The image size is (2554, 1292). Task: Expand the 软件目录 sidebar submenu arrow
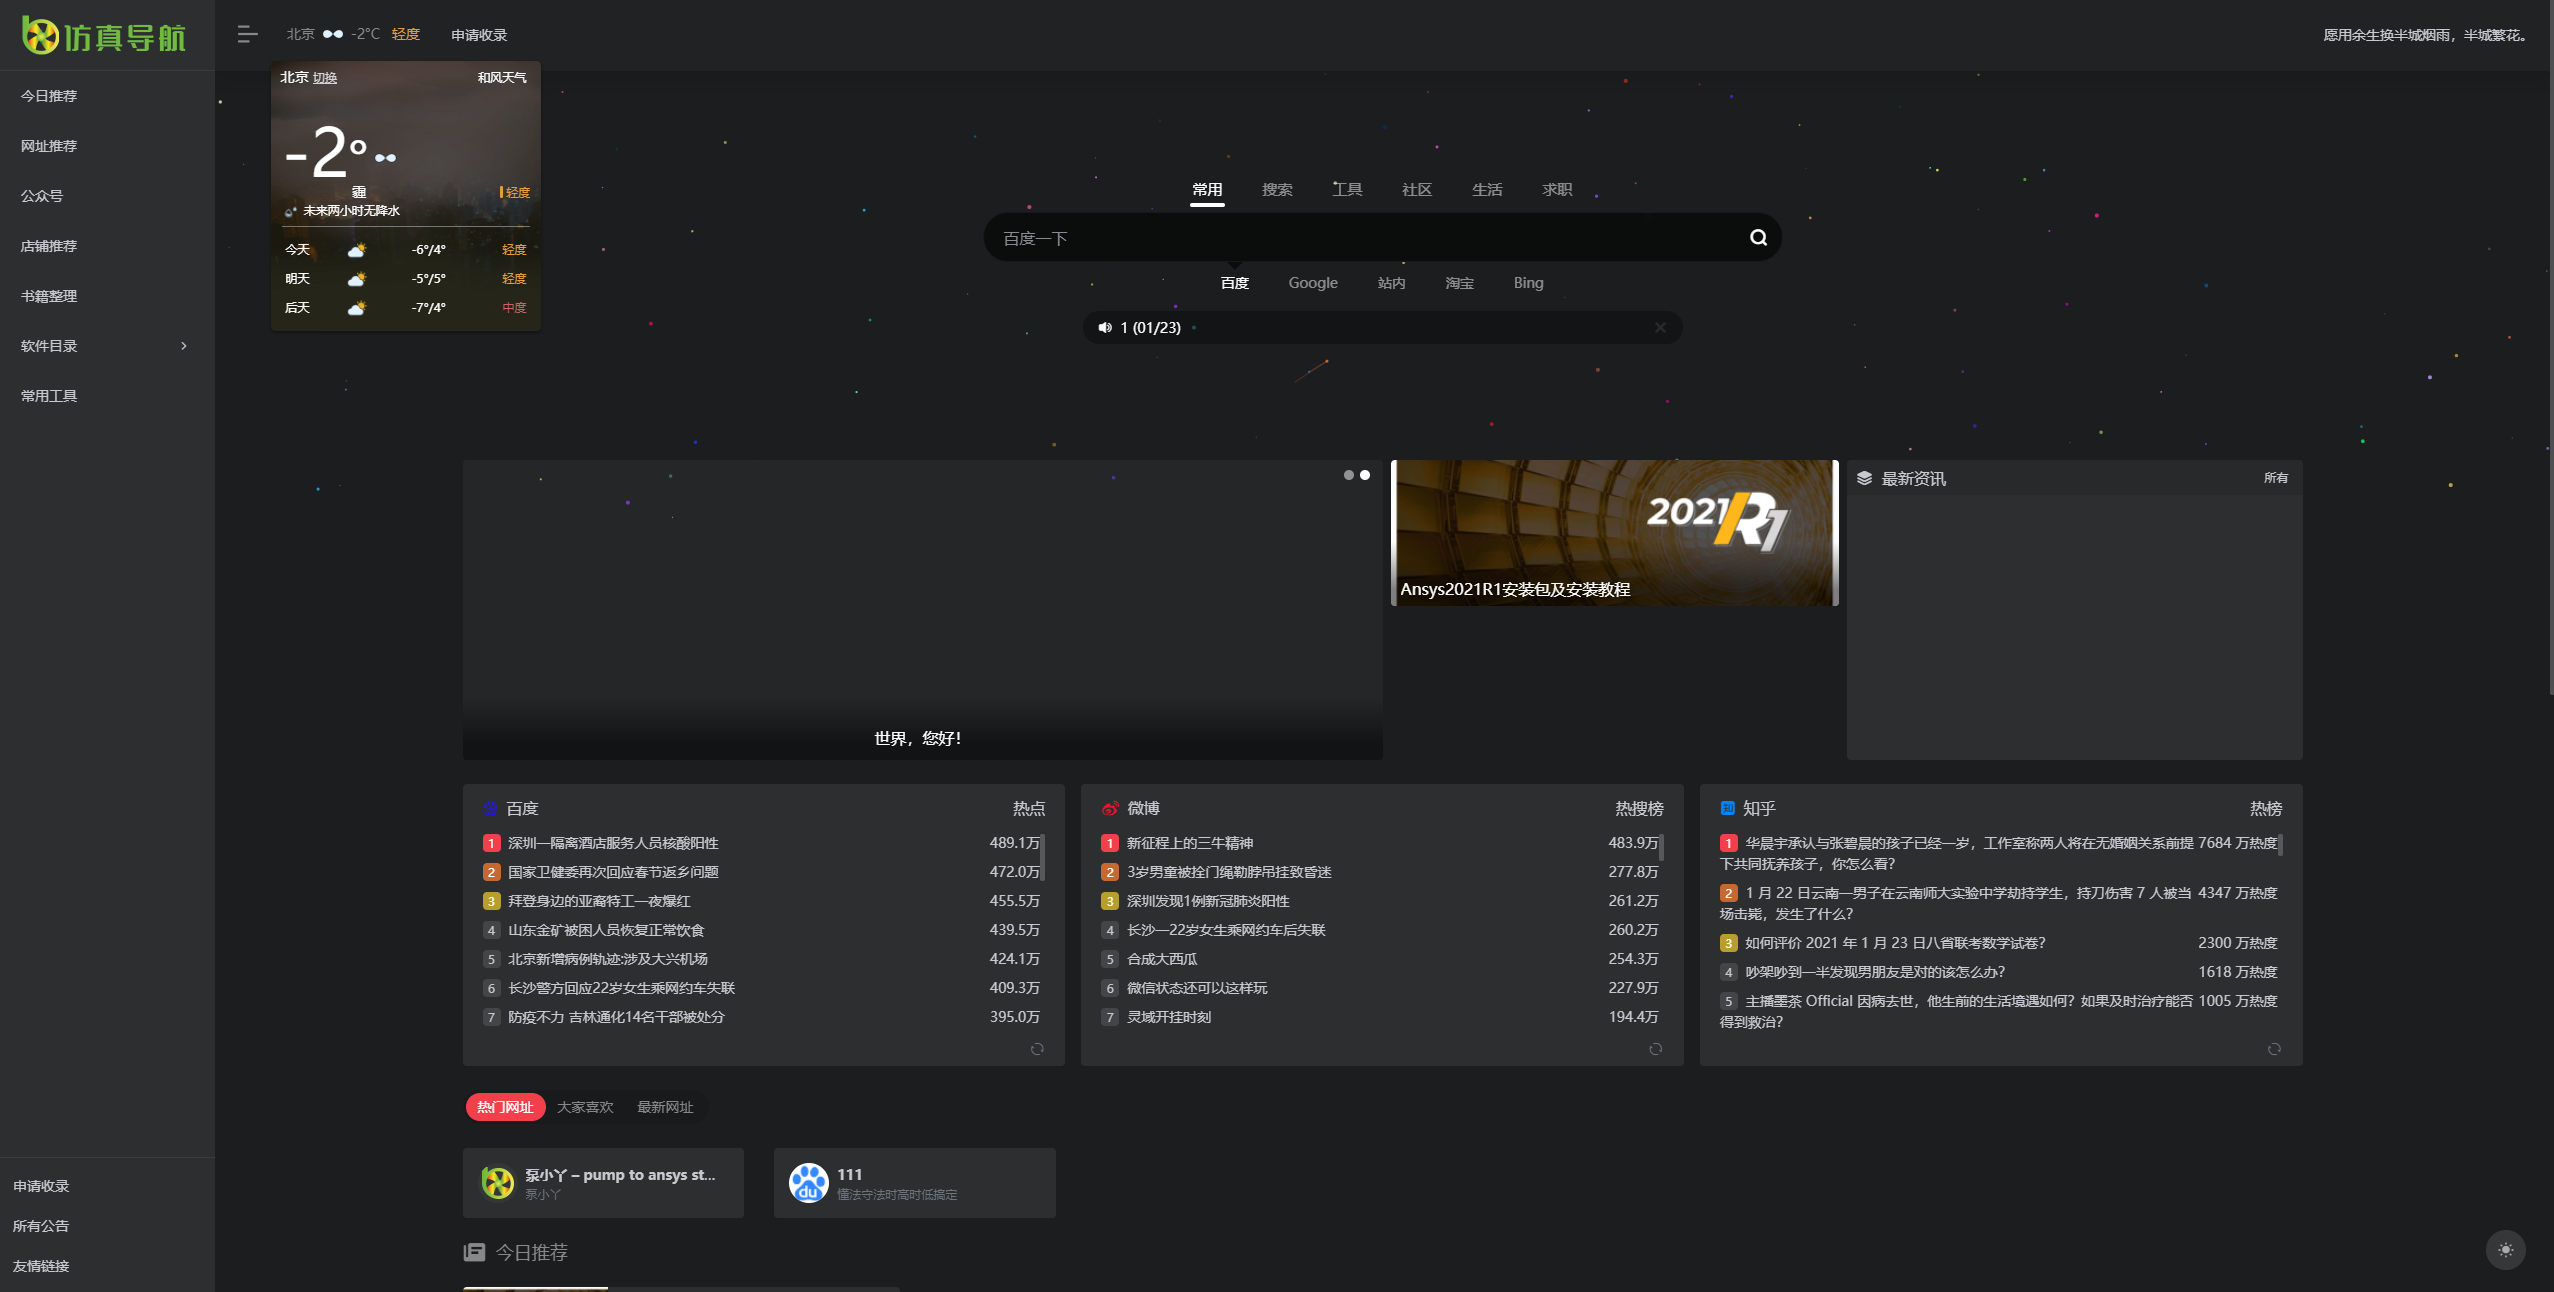click(x=184, y=346)
